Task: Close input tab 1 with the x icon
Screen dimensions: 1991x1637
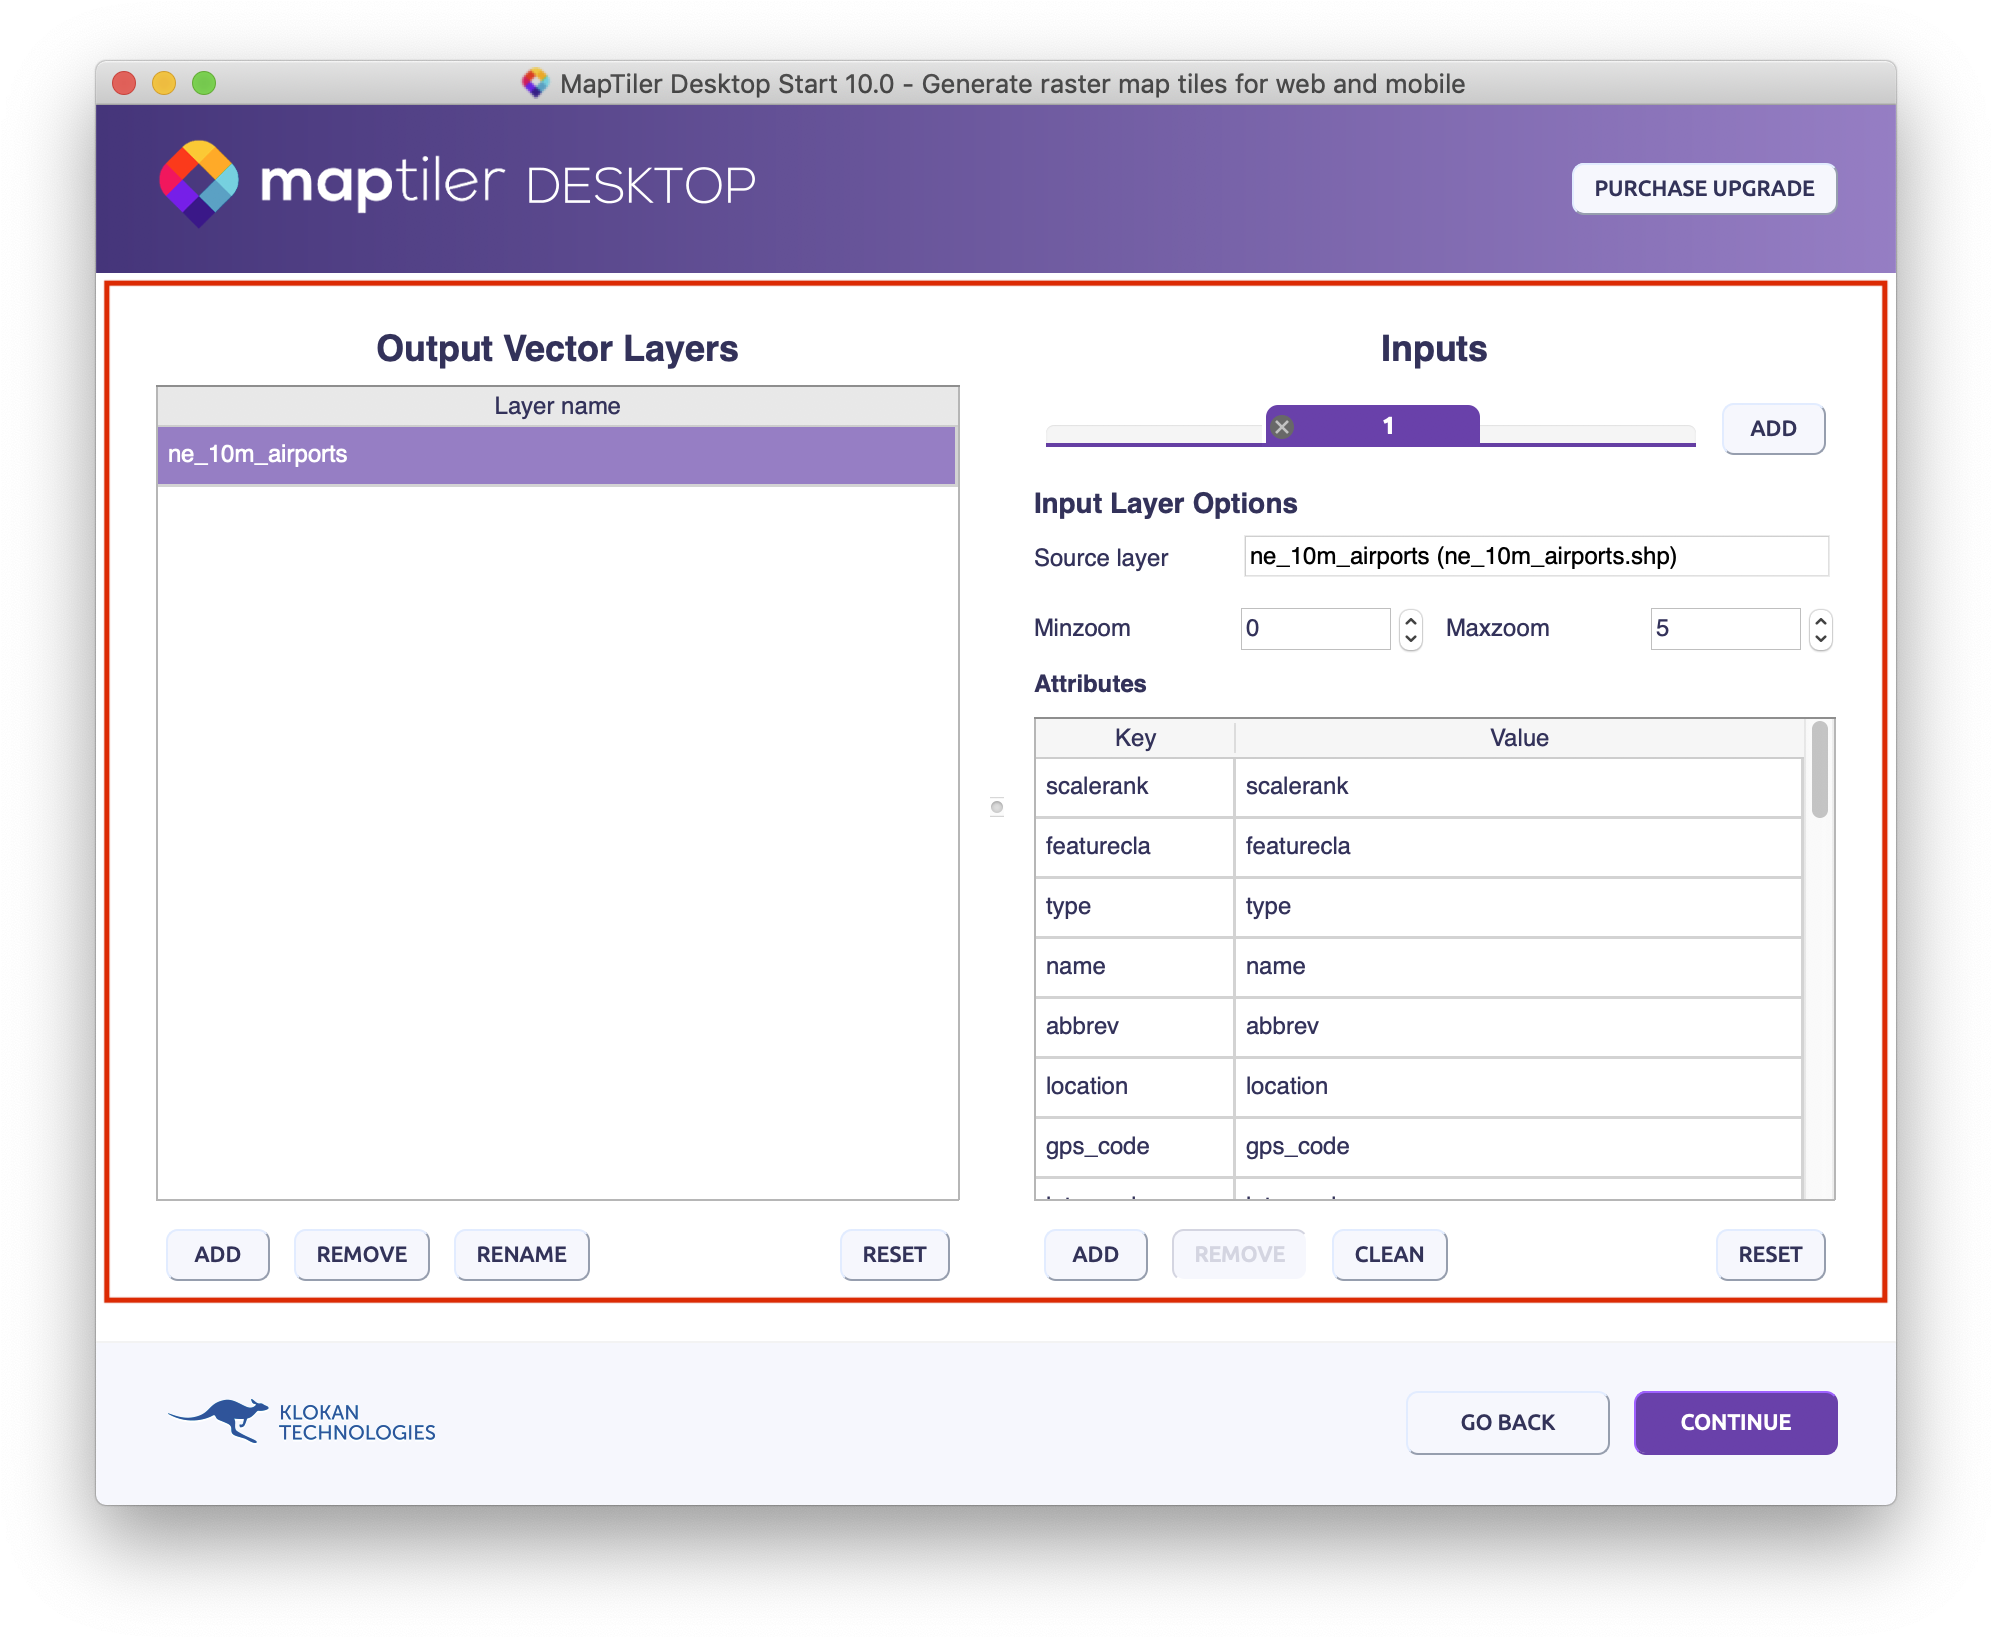Action: point(1281,427)
